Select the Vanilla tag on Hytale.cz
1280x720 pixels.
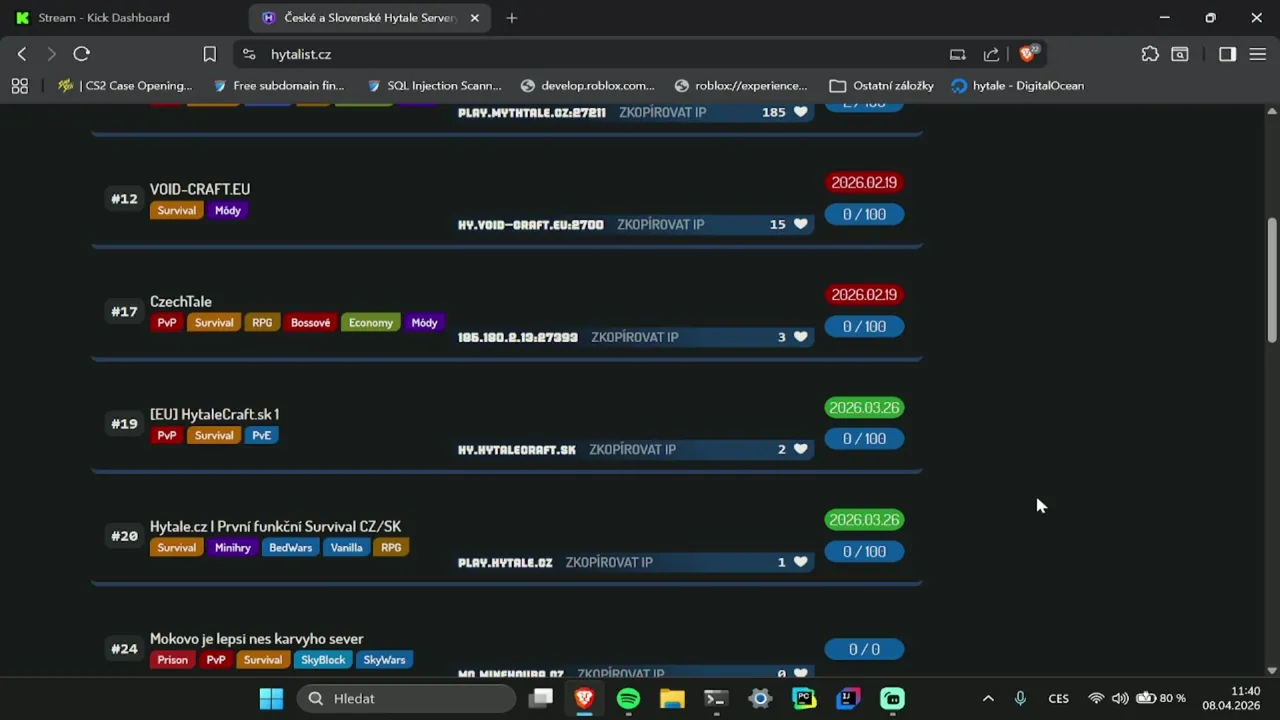point(347,548)
